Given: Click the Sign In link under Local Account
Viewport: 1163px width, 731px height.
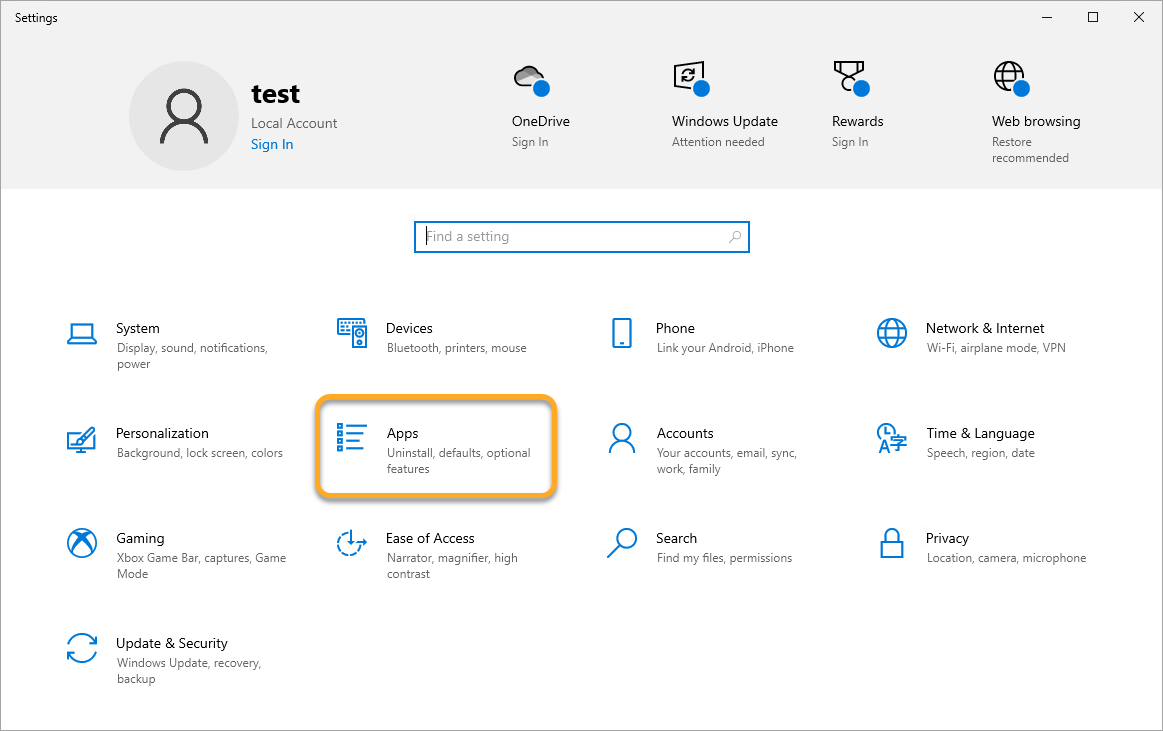Looking at the screenshot, I should coord(272,145).
